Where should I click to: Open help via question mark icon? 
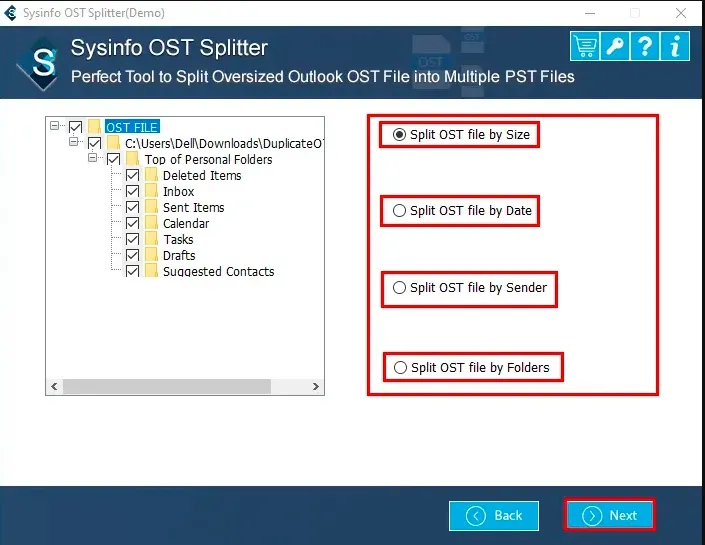[645, 46]
